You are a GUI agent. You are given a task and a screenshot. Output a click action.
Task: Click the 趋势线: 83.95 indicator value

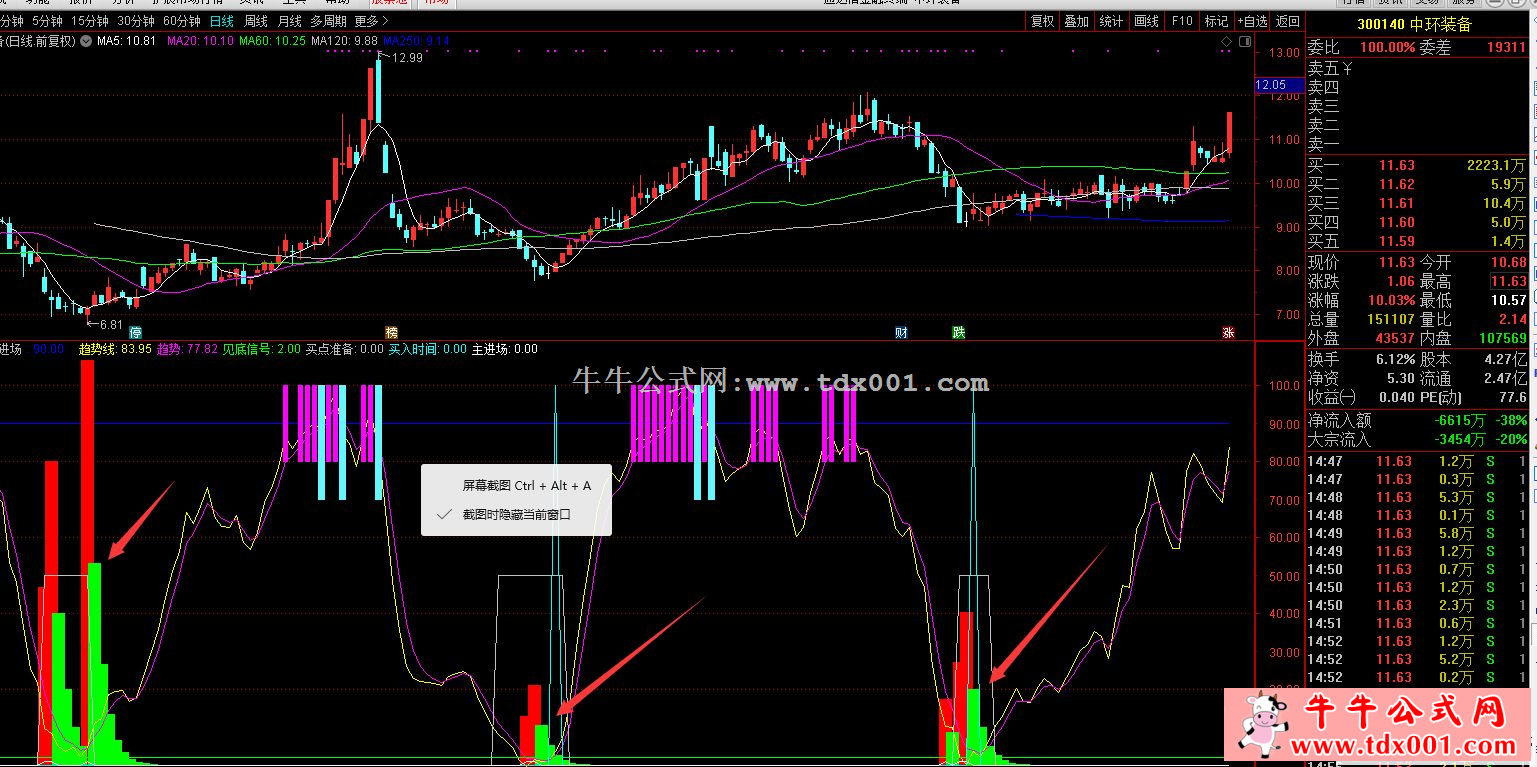click(x=115, y=349)
